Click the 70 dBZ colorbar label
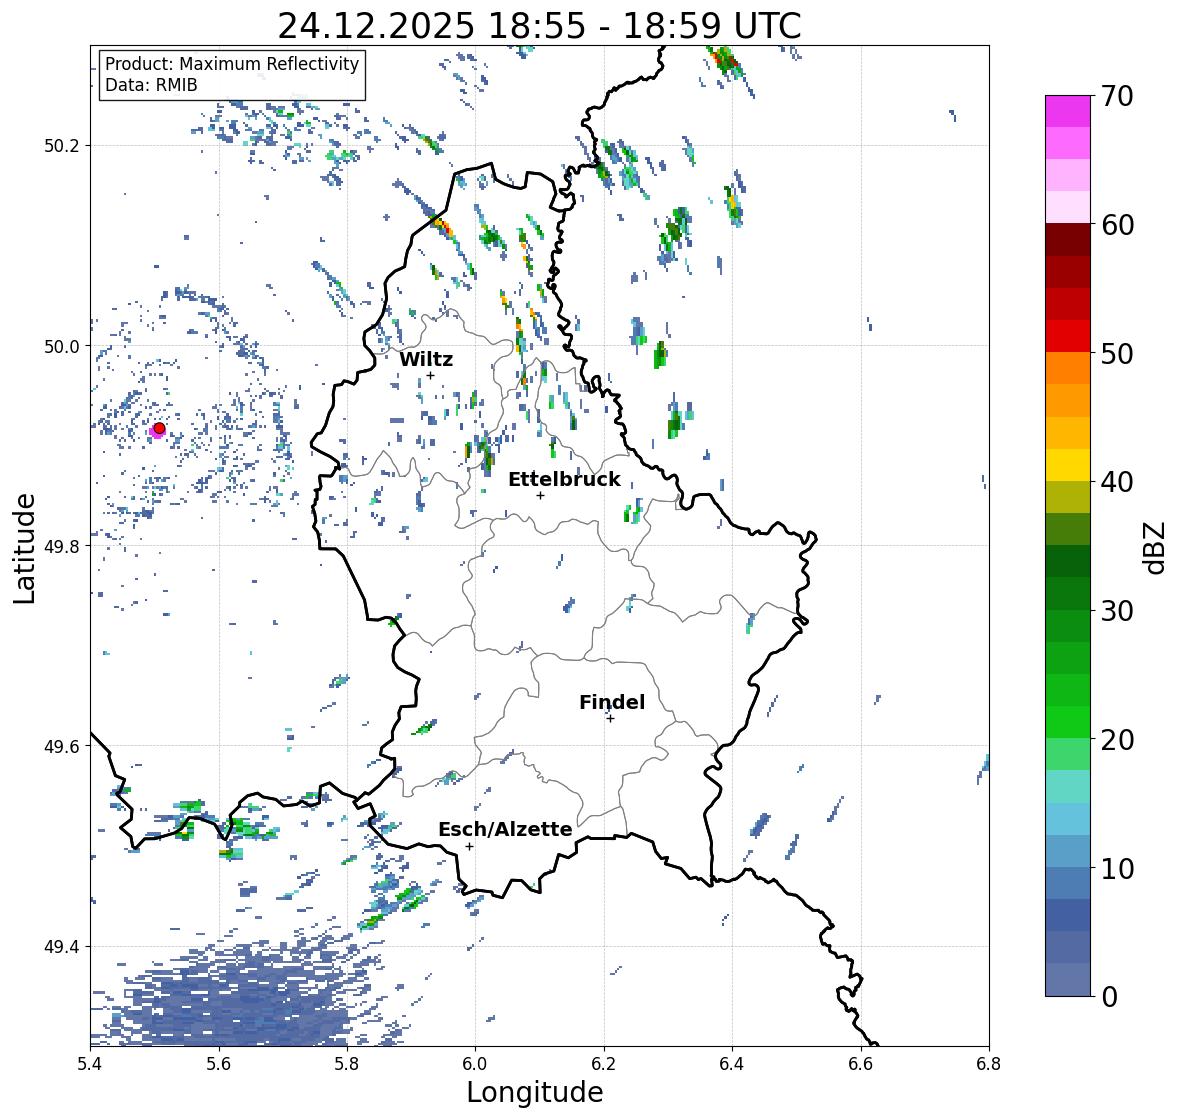 1117,96
